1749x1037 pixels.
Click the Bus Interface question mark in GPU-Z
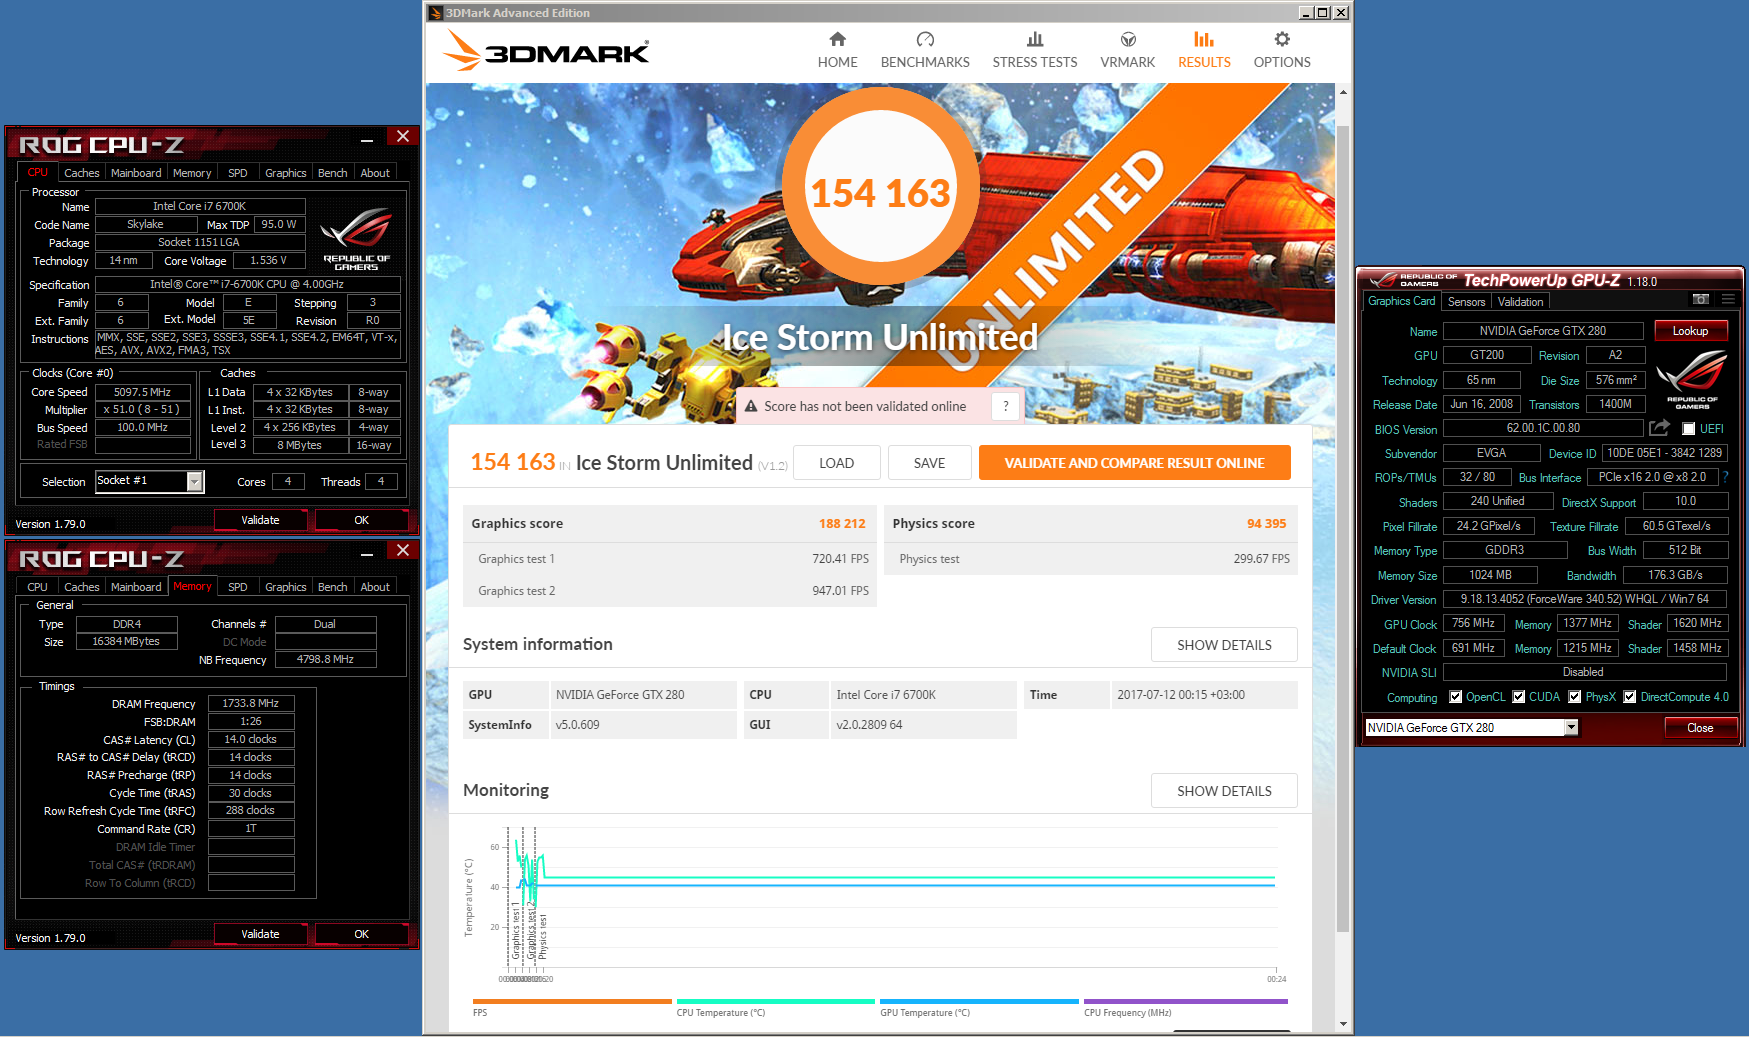click(1725, 477)
